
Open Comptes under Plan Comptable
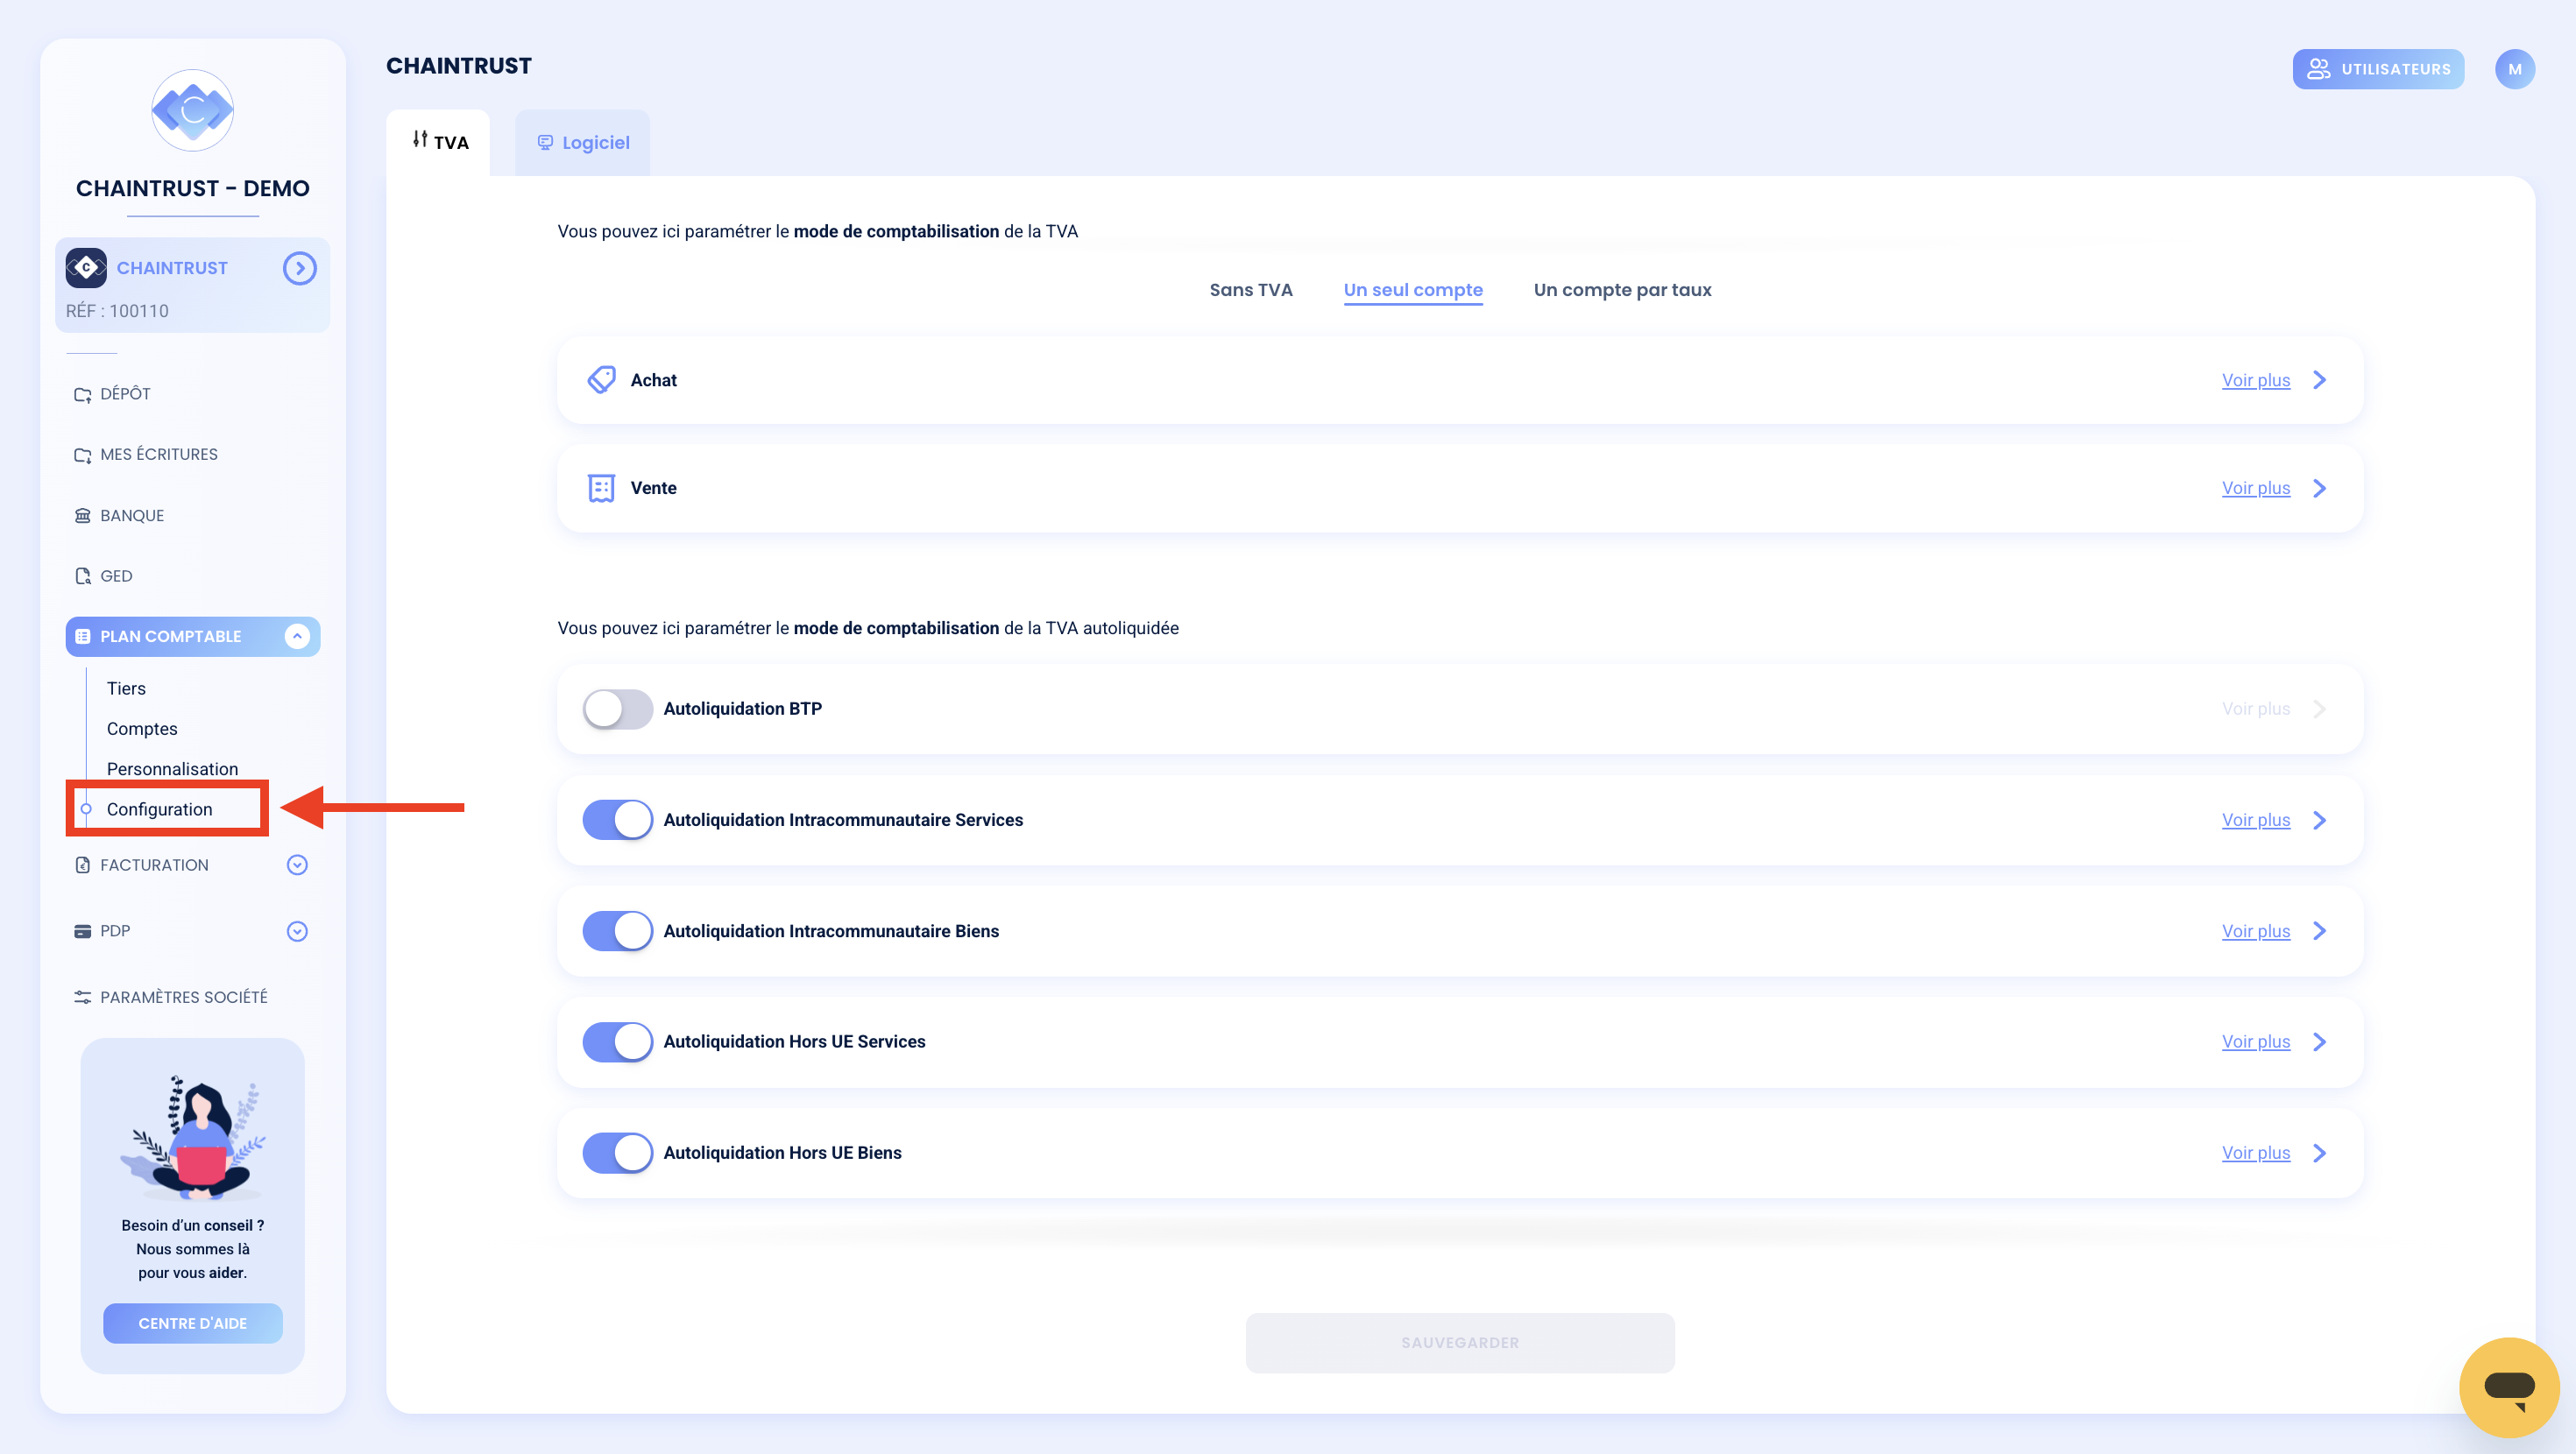142,729
